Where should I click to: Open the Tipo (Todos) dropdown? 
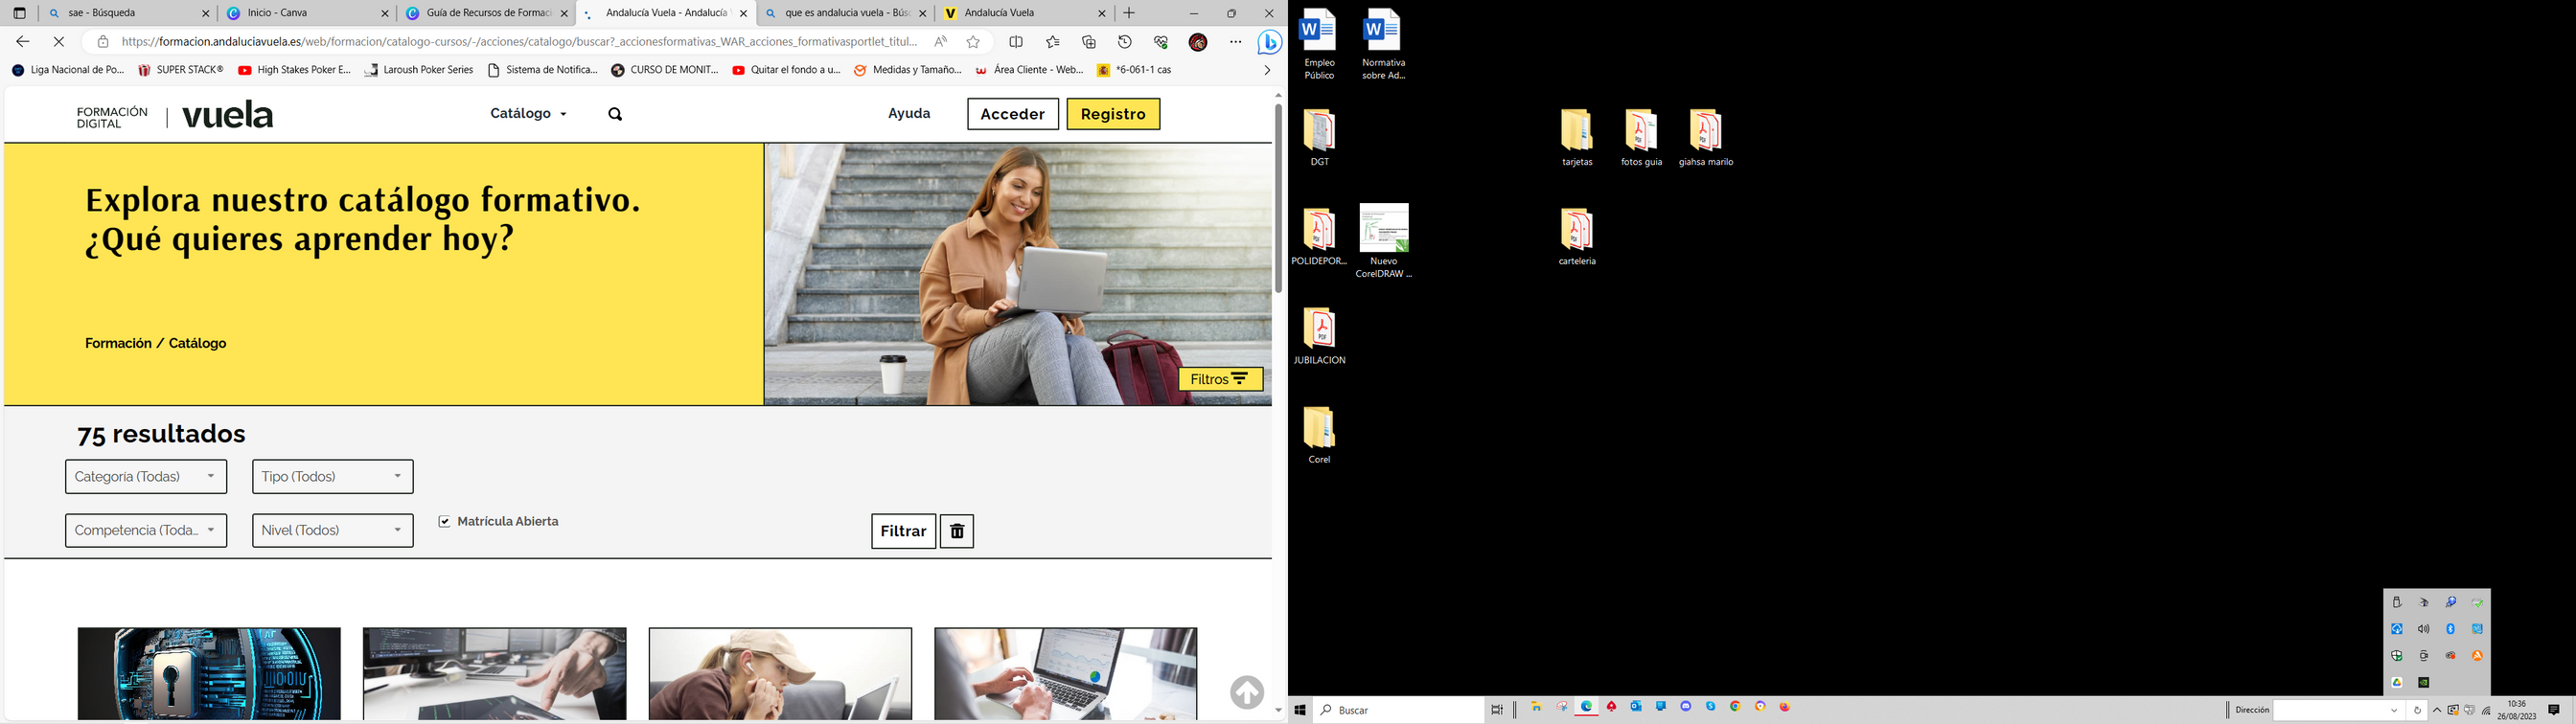332,477
